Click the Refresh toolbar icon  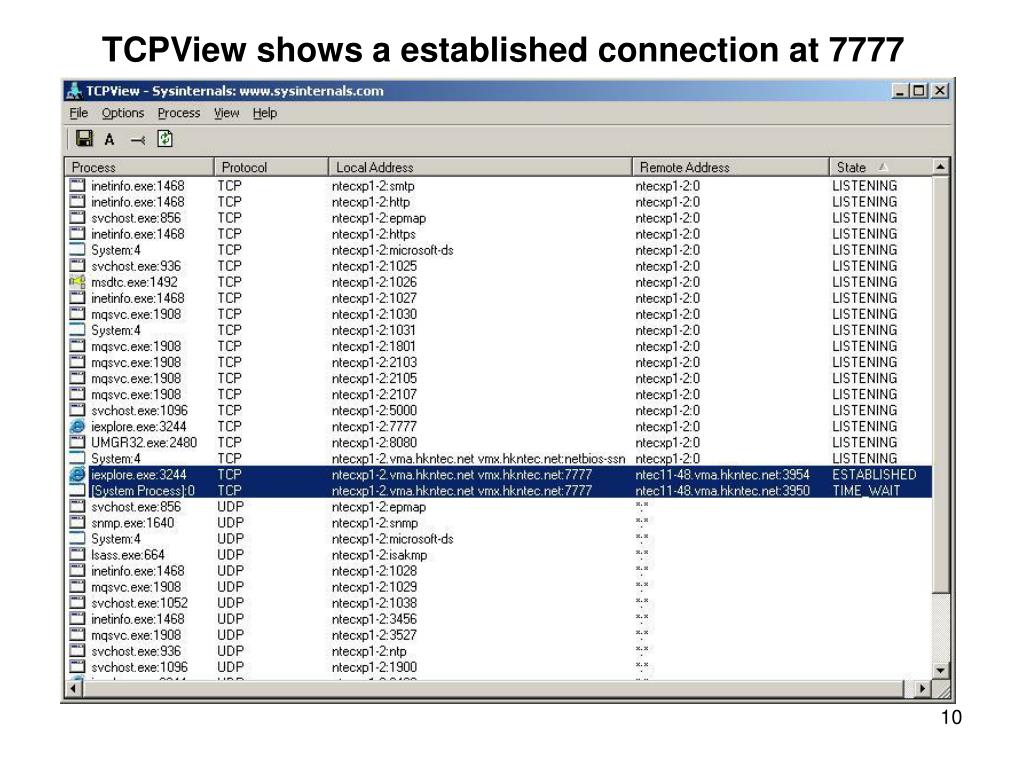165,138
